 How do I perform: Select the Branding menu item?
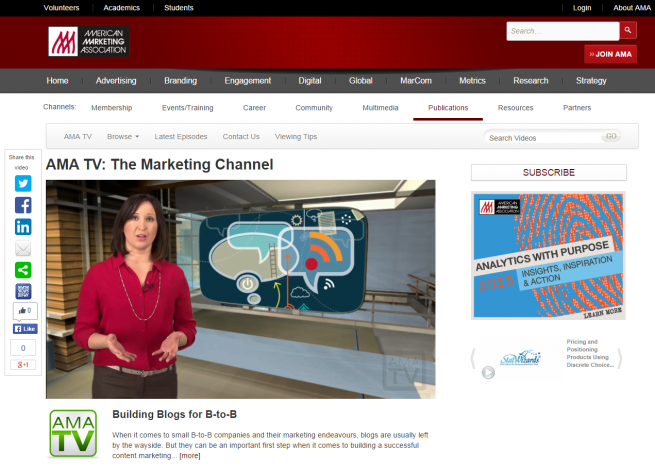pos(180,81)
